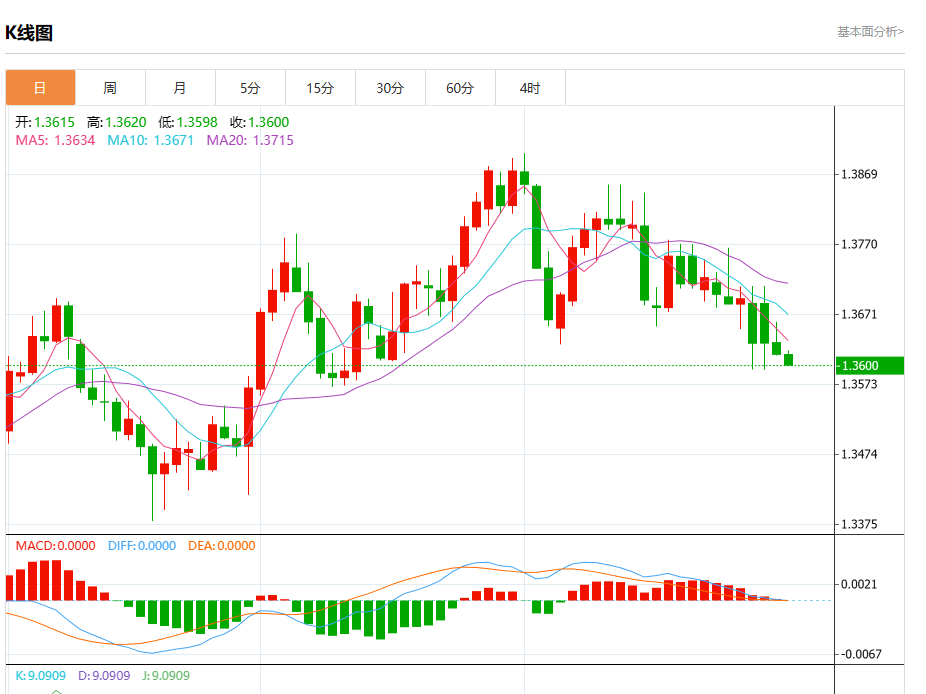
Task: Click the MA20 indicator label
Action: [250, 141]
